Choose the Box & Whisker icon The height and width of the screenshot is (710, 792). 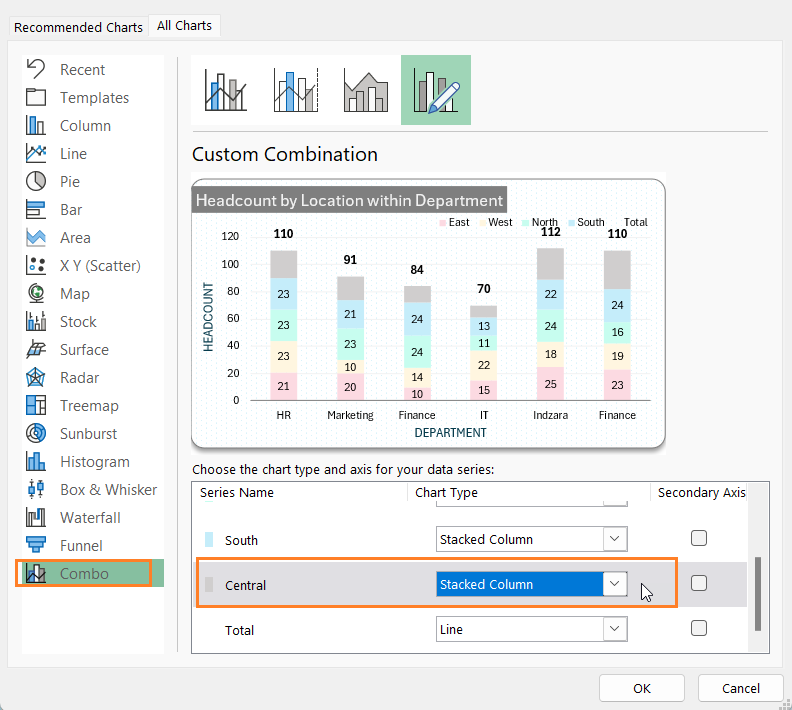tap(36, 489)
